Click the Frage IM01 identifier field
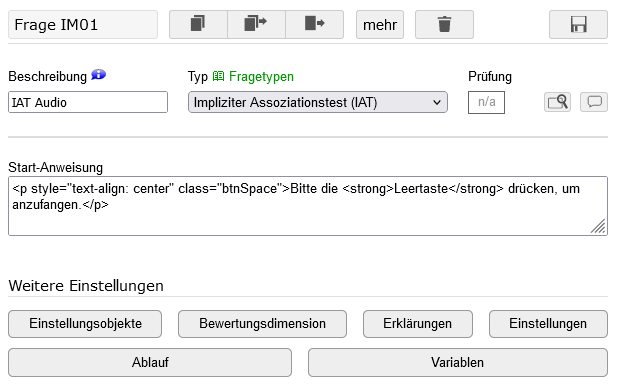Screen dimensions: 625x391 tap(83, 24)
